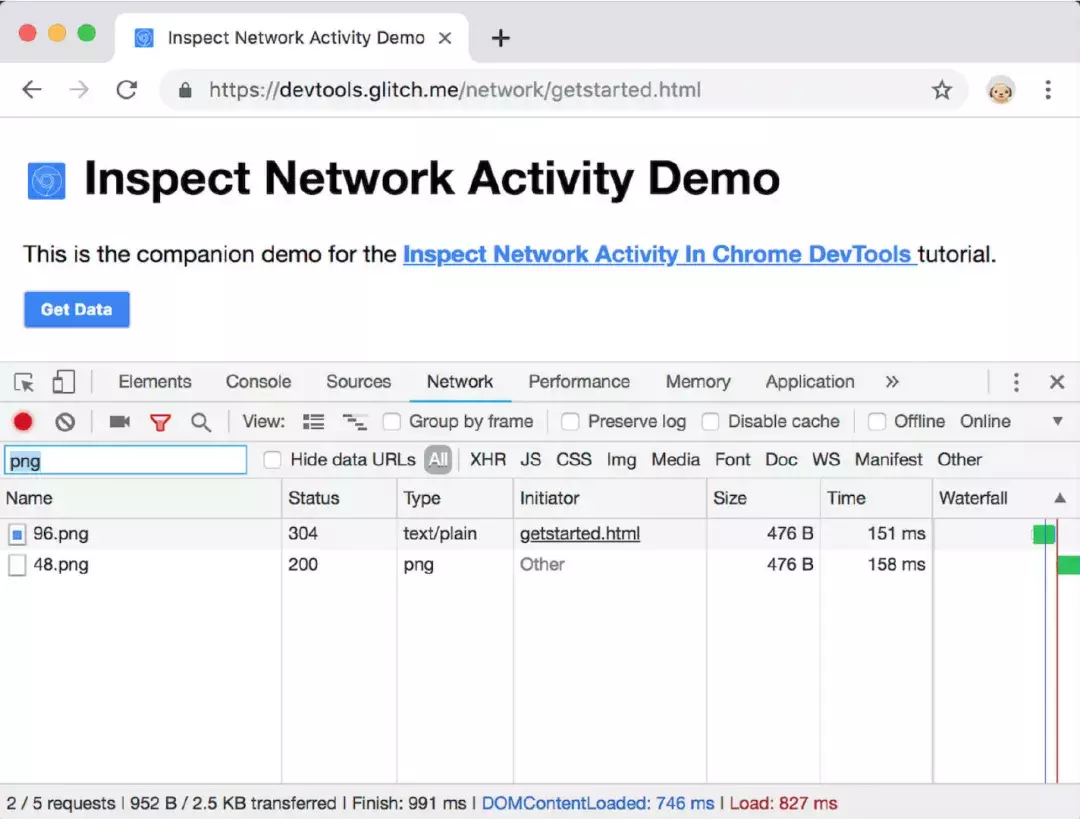The image size is (1080, 819).
Task: Enable Preserve log checkbox
Action: point(570,422)
